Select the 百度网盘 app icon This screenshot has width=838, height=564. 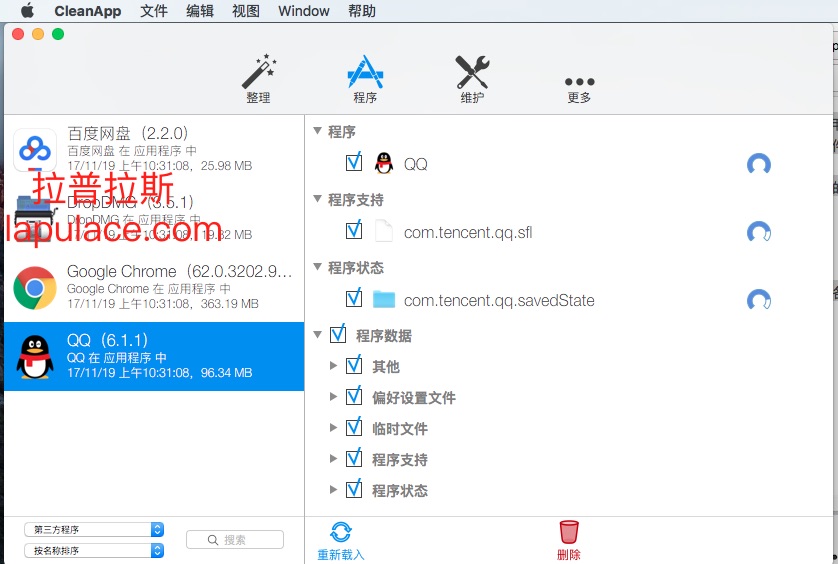pos(35,149)
